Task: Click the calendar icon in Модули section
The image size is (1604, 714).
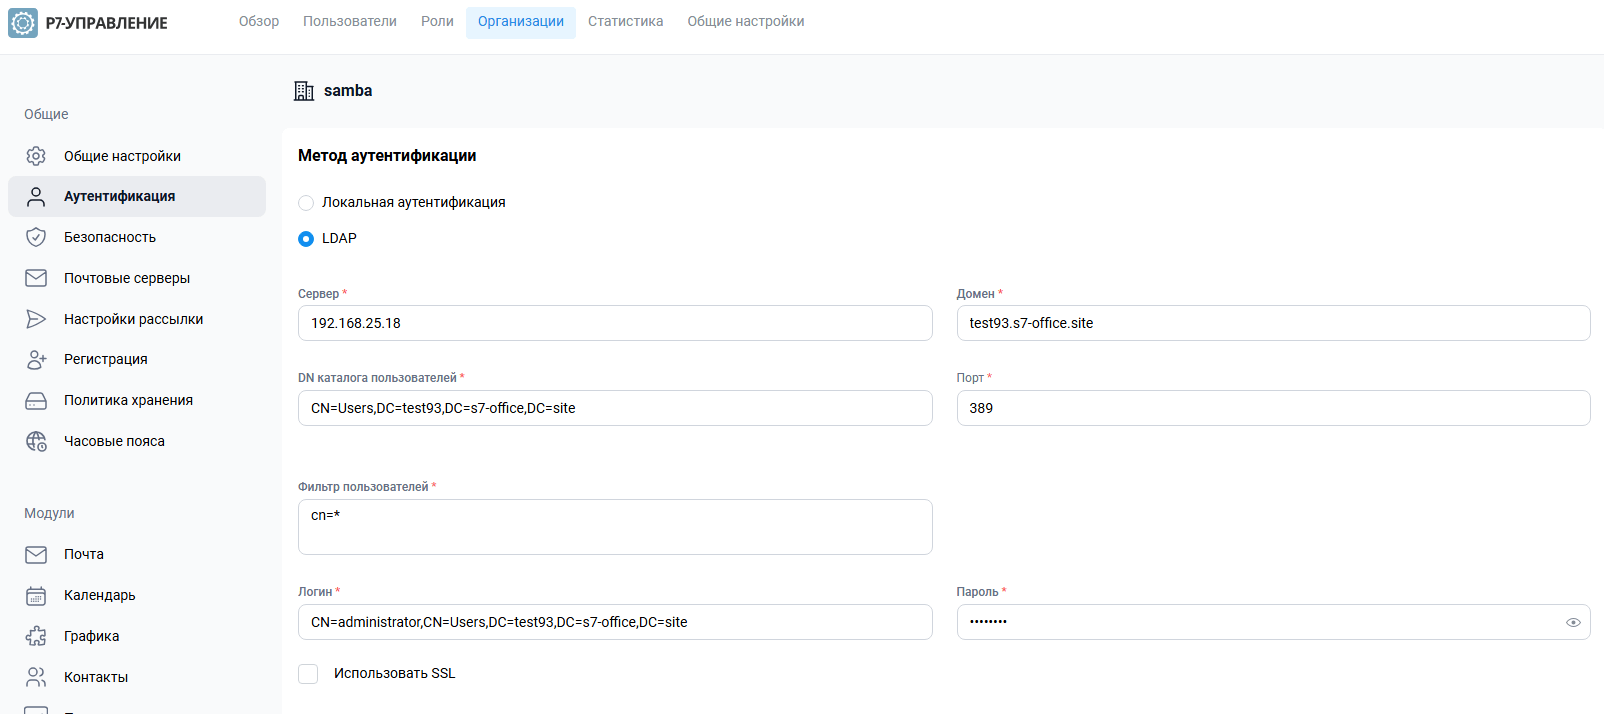Action: [x=36, y=595]
